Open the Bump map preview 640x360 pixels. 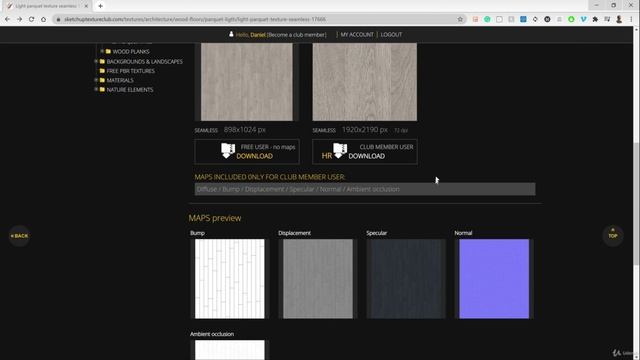point(229,279)
